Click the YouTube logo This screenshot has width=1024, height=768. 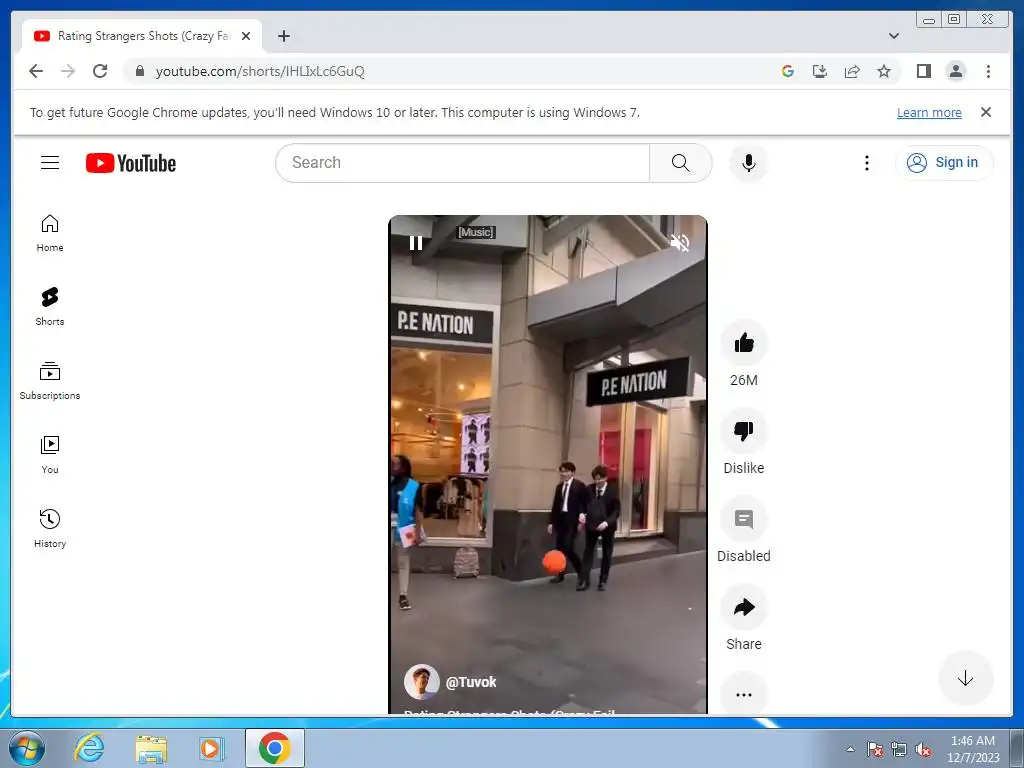[x=131, y=163]
